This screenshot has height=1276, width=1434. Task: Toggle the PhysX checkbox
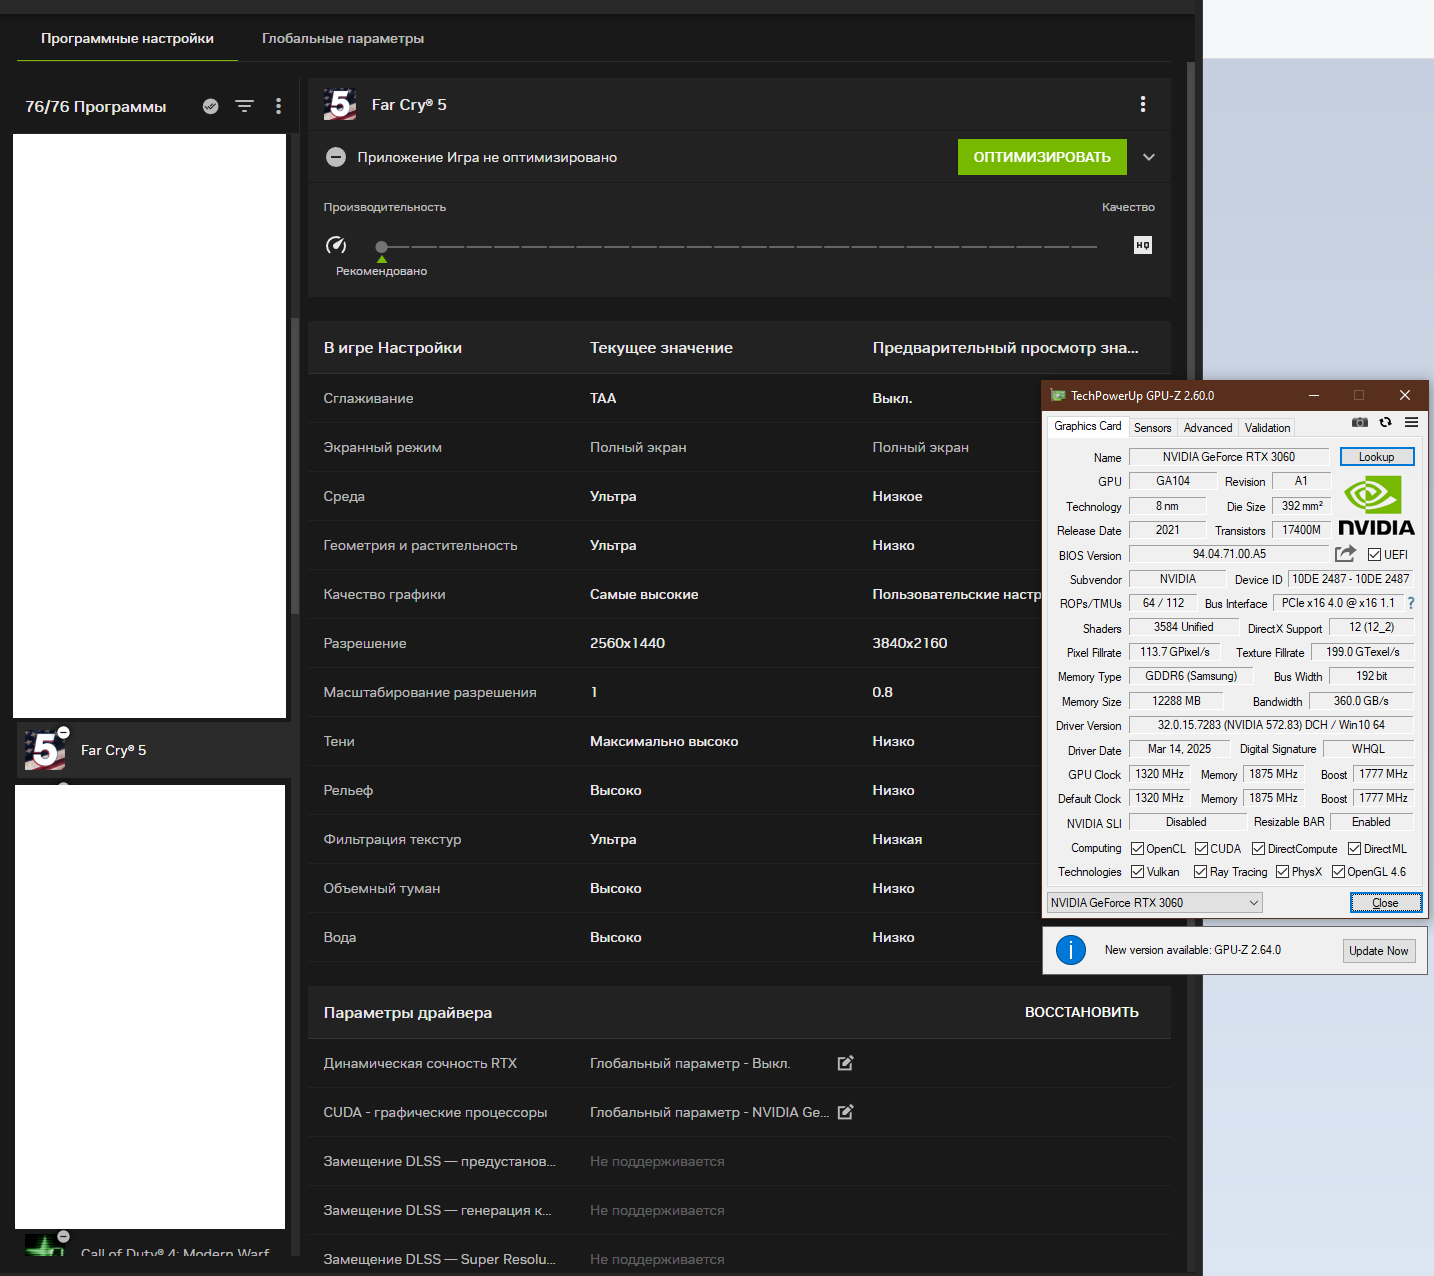1282,872
